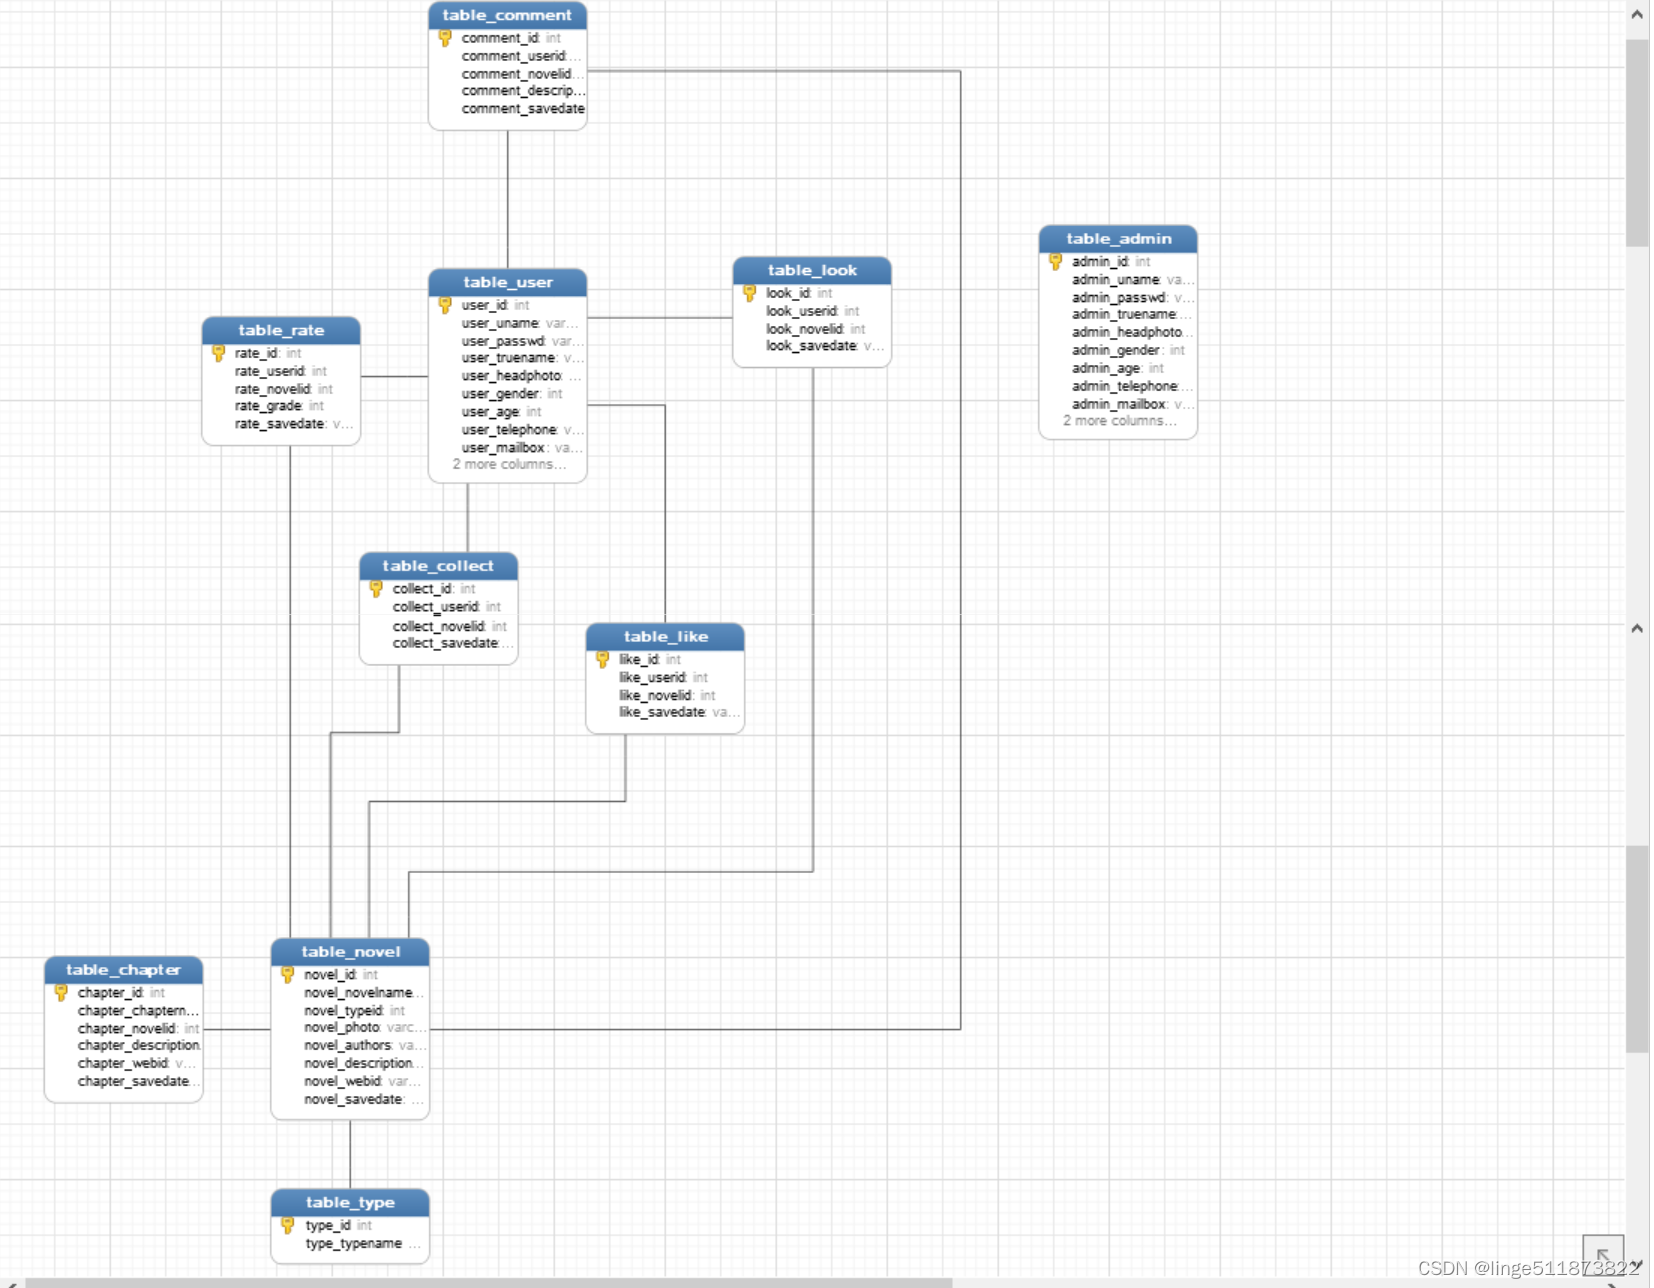
Task: Click the scroll-up arrow of the lower vertical scrollbar
Action: (x=1637, y=628)
